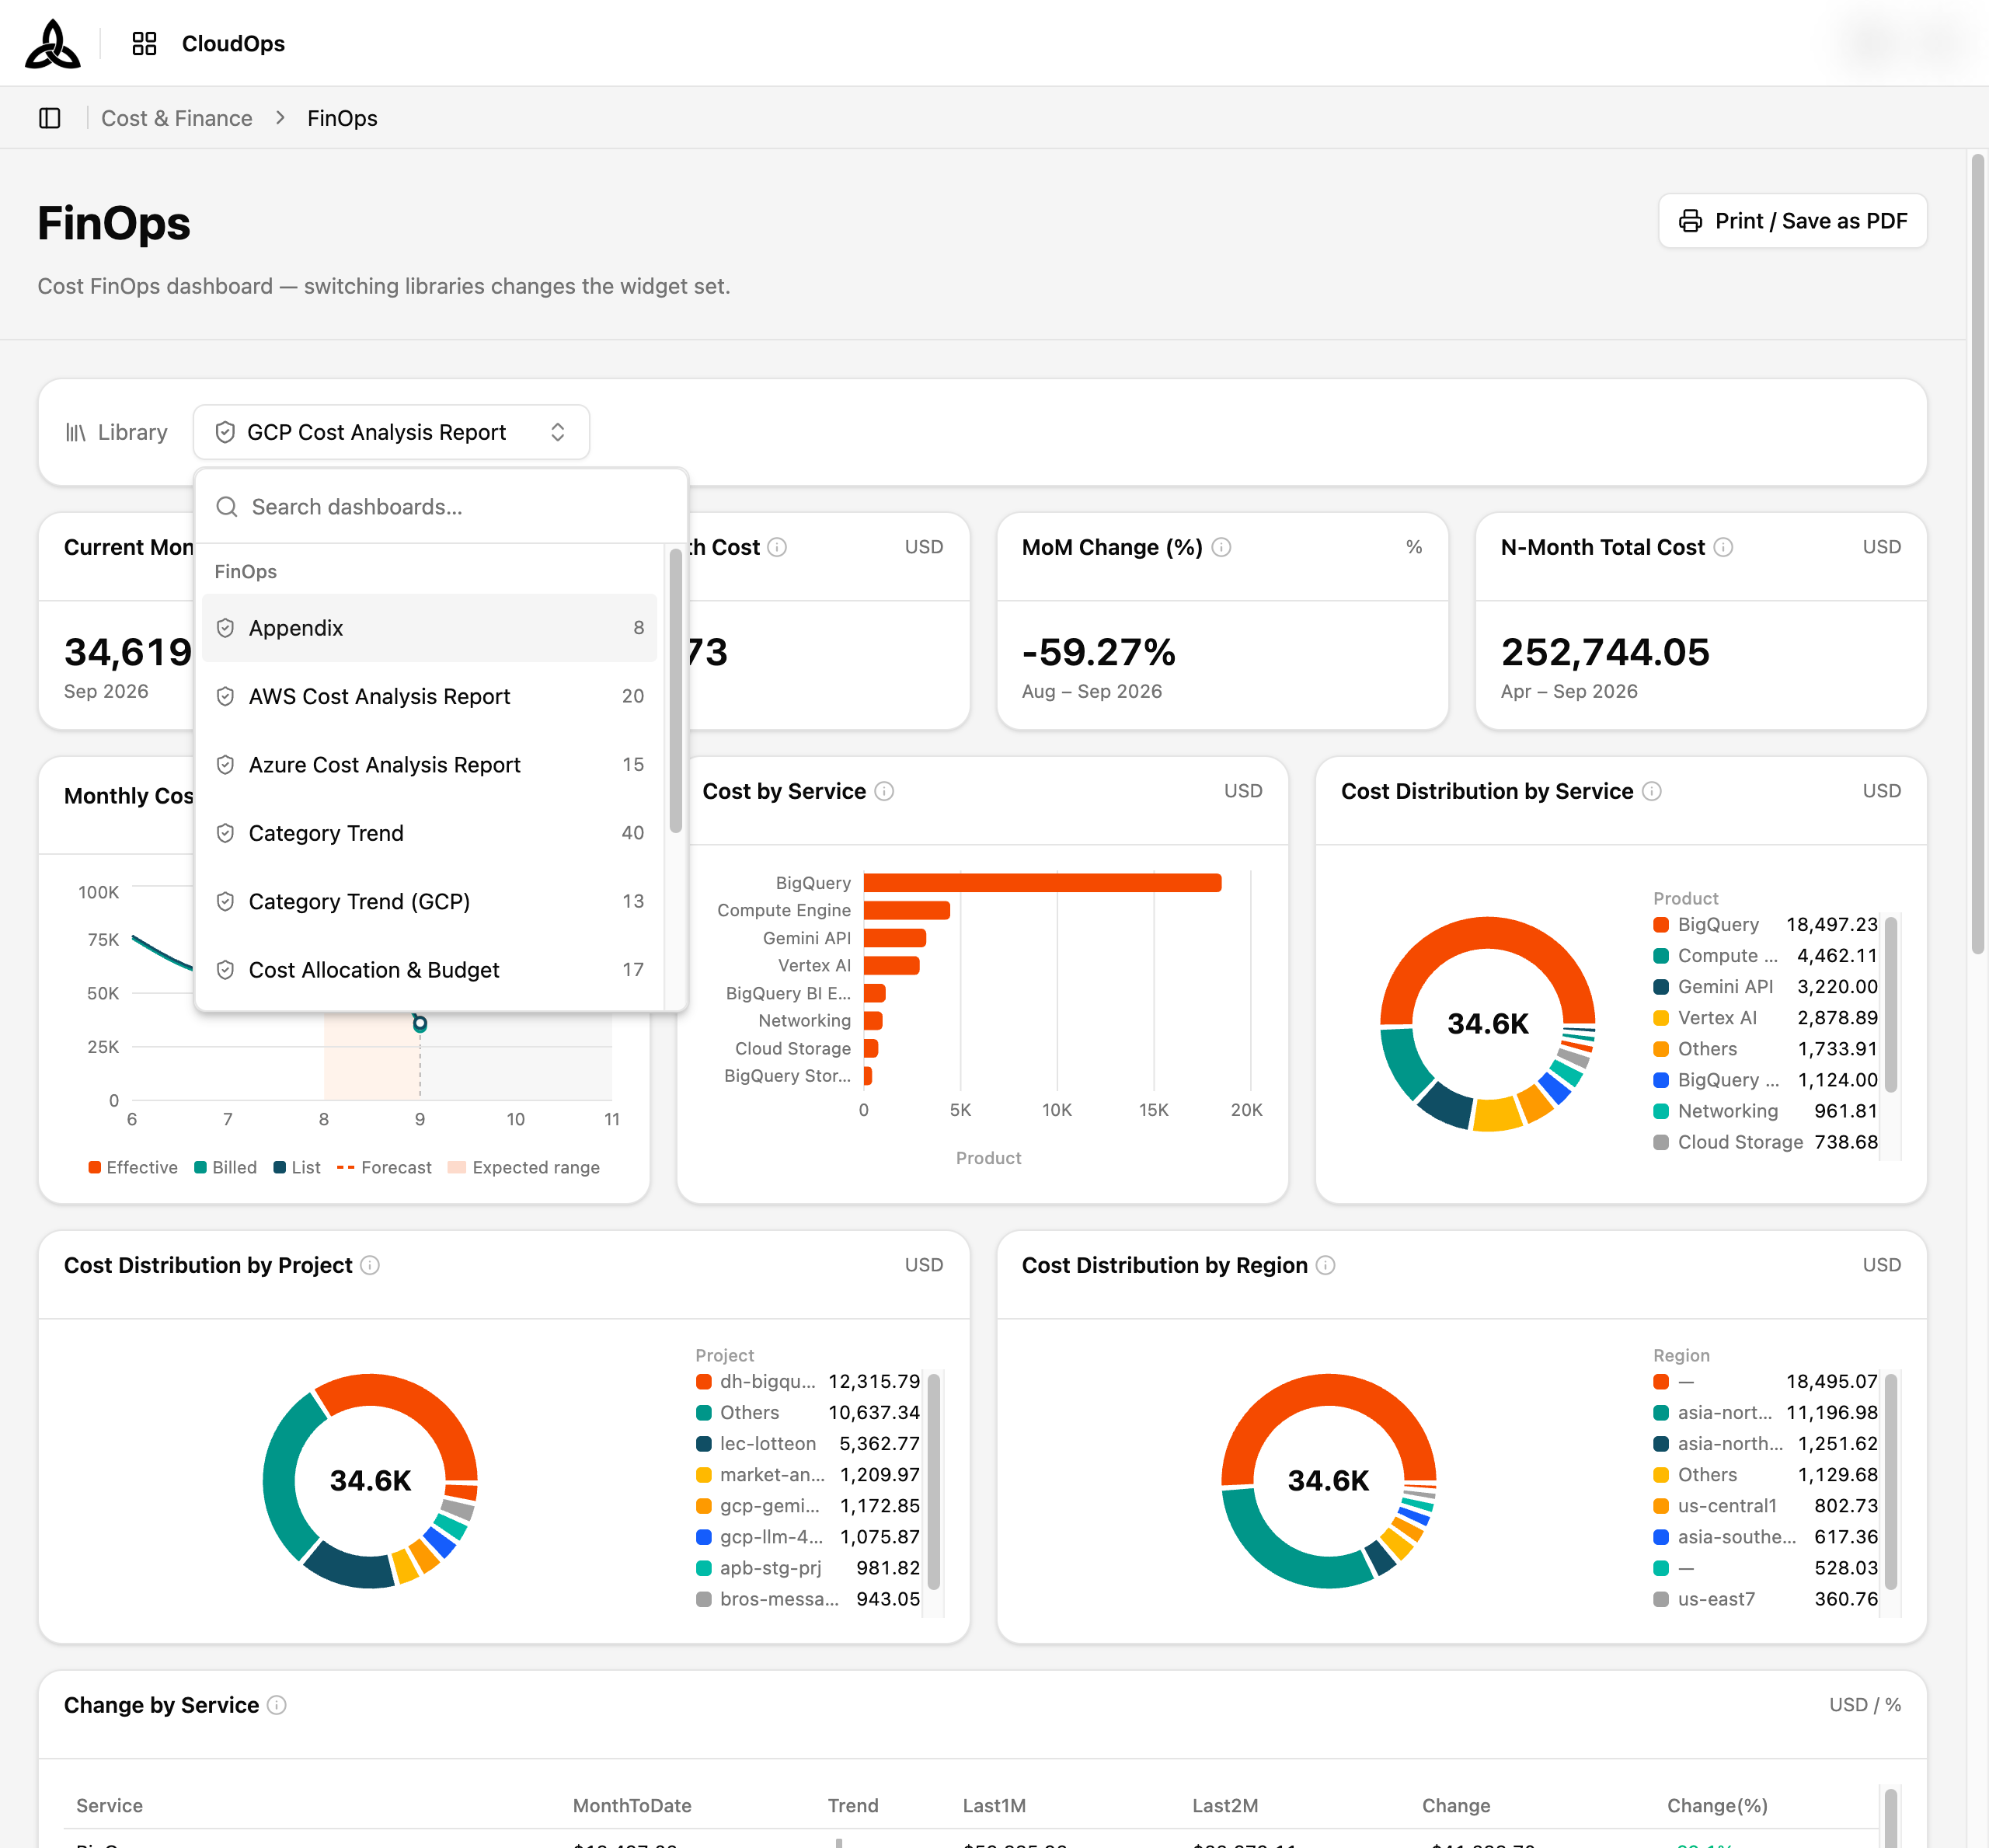Click info icon beside Change by Service

click(x=277, y=1705)
